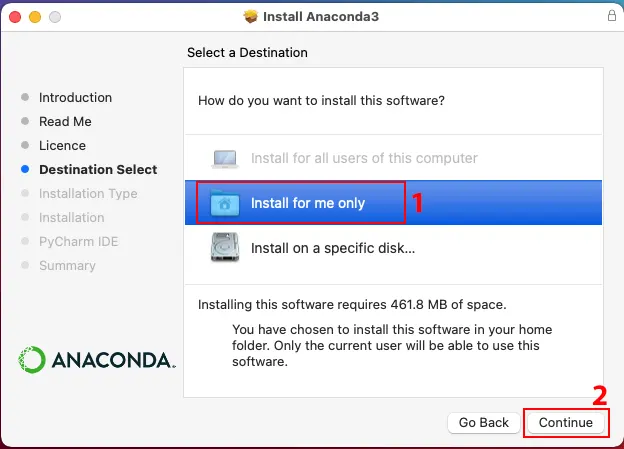
Task: Click the Go Back button
Action: pyautogui.click(x=484, y=422)
